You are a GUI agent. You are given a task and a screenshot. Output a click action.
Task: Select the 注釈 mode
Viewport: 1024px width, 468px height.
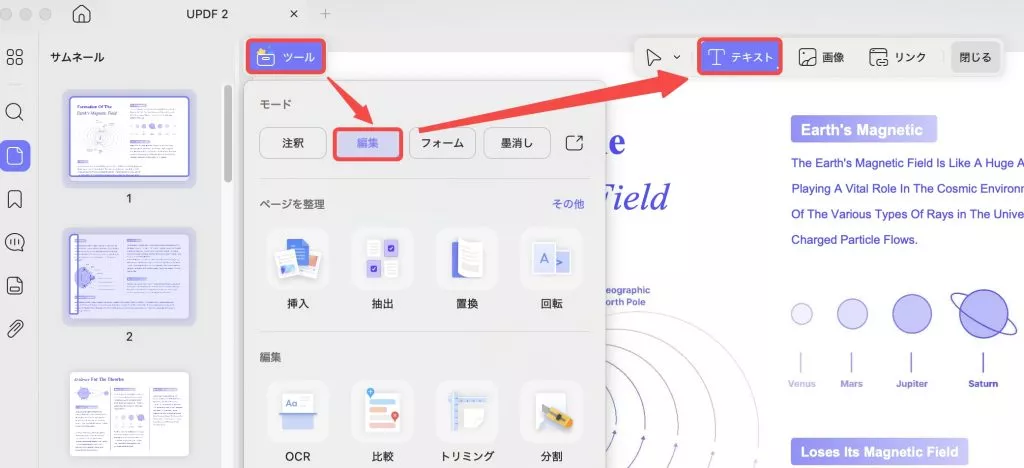click(293, 143)
